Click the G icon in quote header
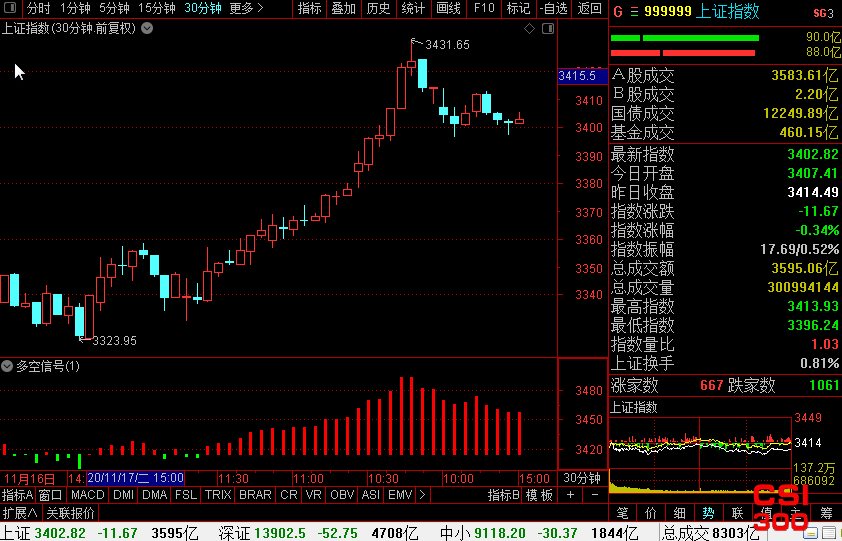Image resolution: width=842 pixels, height=541 pixels. (x=618, y=11)
